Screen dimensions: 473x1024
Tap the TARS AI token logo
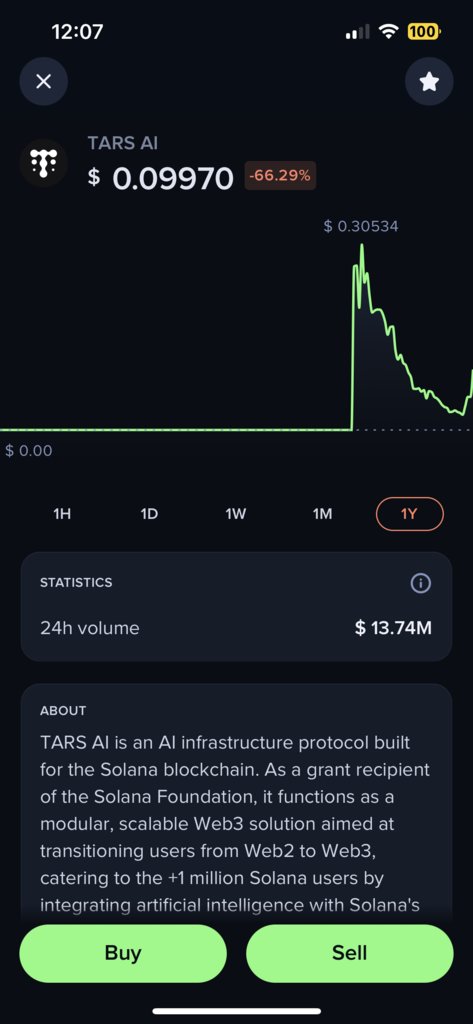coord(44,163)
